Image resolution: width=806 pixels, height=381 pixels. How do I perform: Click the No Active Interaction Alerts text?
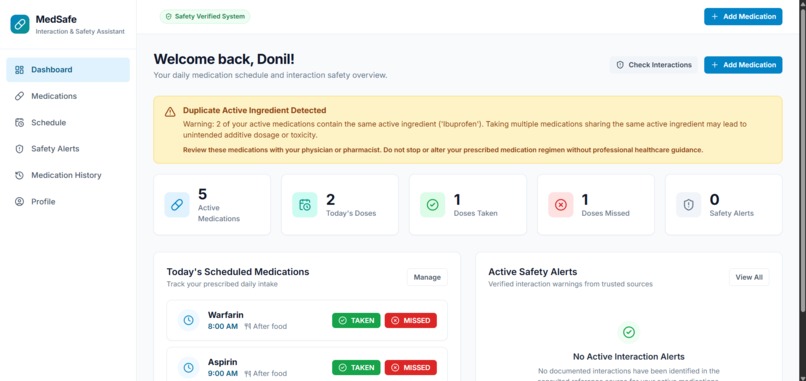[629, 357]
